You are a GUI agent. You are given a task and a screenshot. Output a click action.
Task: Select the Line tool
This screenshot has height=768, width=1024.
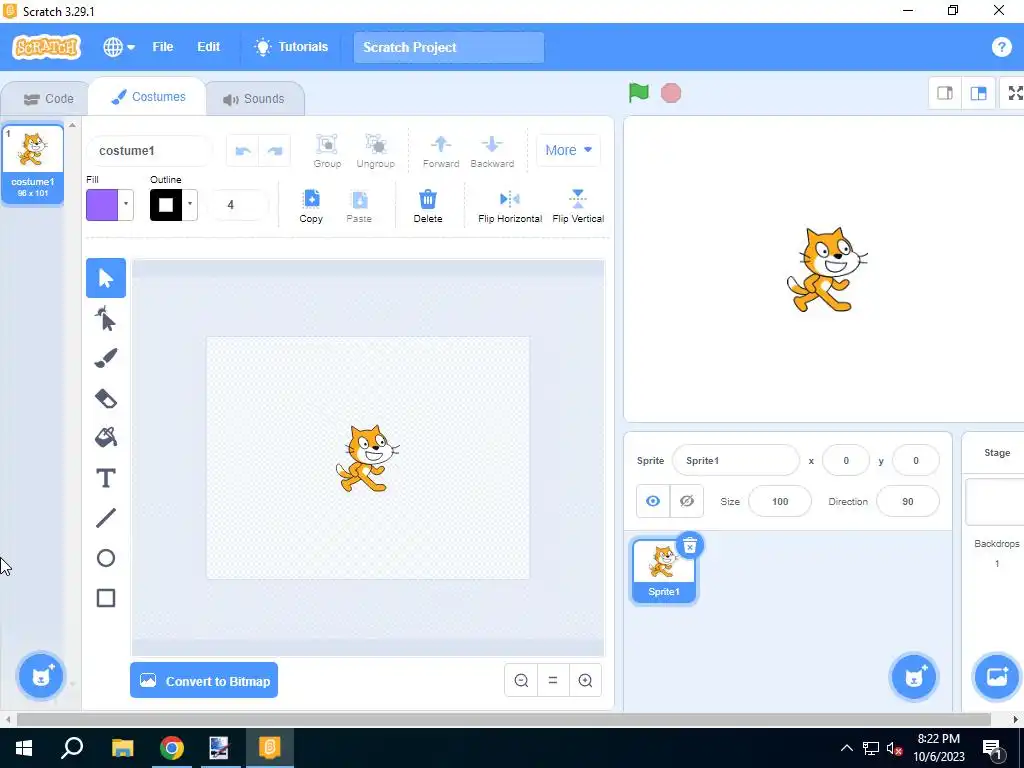pyautogui.click(x=106, y=518)
